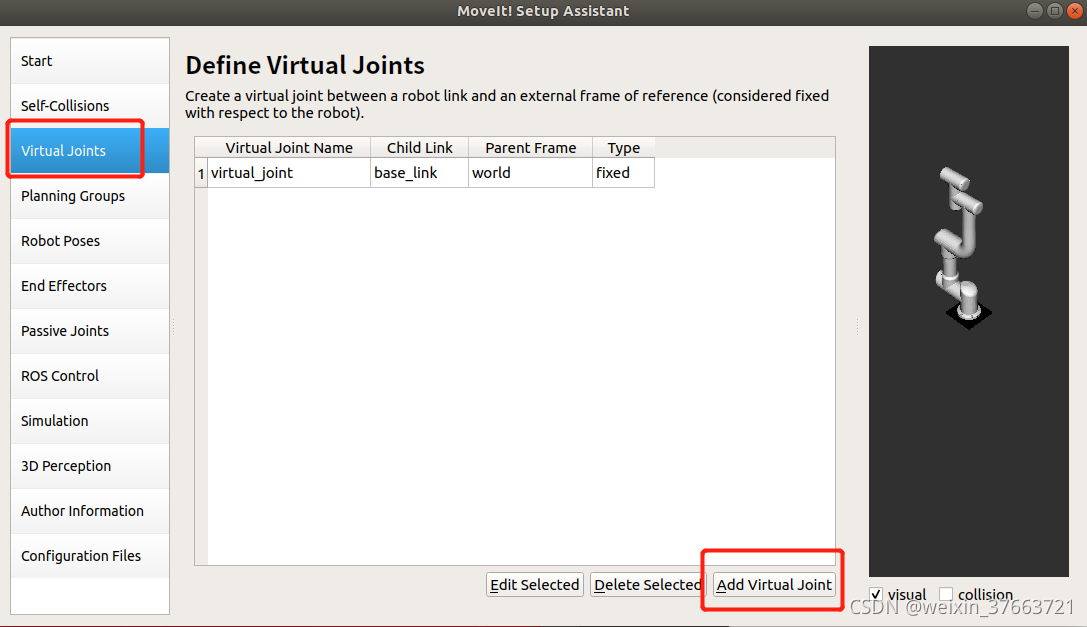Click the Edit Selected button
Screen dimensions: 1087x627
[x=534, y=585]
